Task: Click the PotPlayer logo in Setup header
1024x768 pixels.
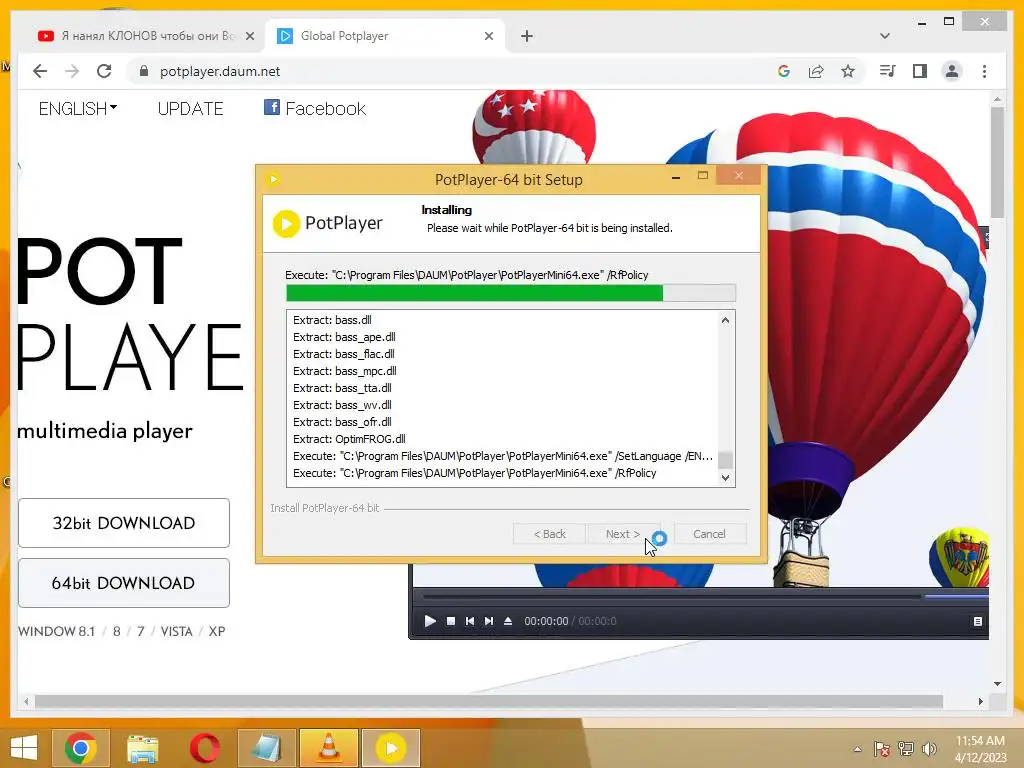Action: coord(327,223)
